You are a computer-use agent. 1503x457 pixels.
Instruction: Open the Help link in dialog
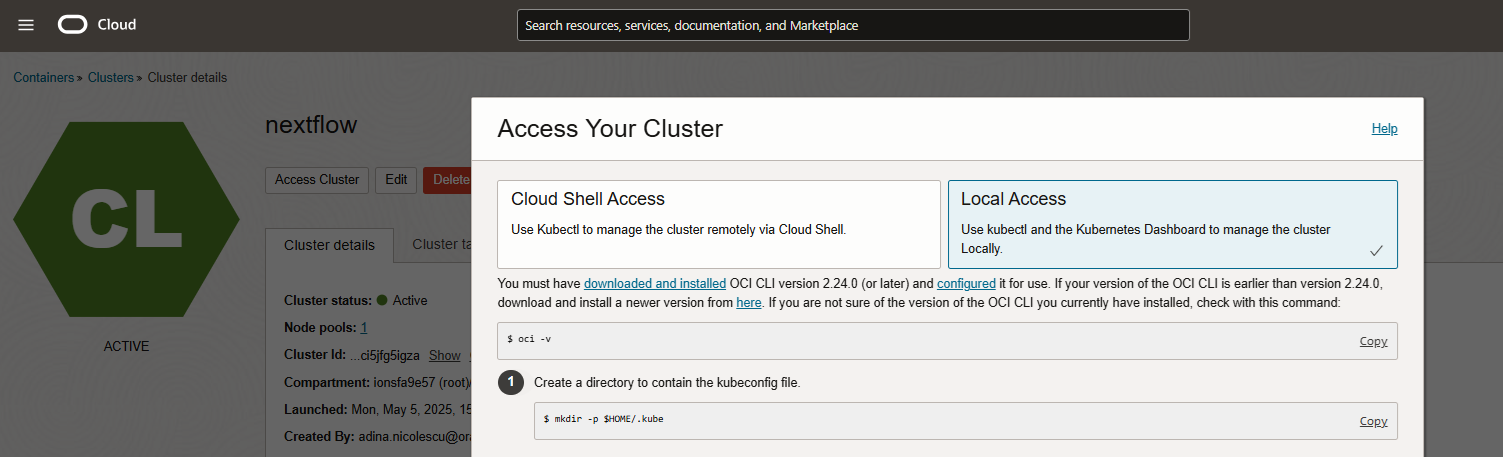[x=1384, y=128]
